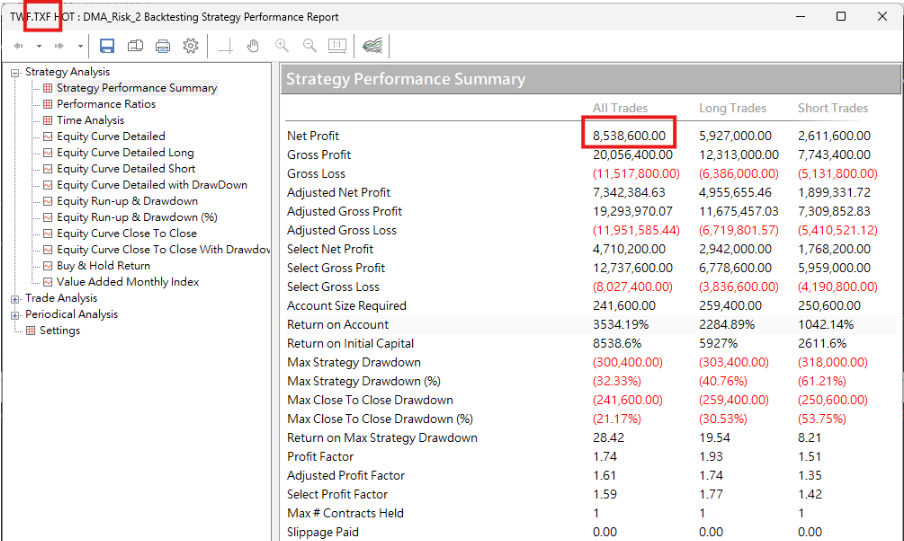Viewport: 904px width, 541px height.
Task: Click Select Profit Factor All Trades value 1.59
Action: (605, 494)
